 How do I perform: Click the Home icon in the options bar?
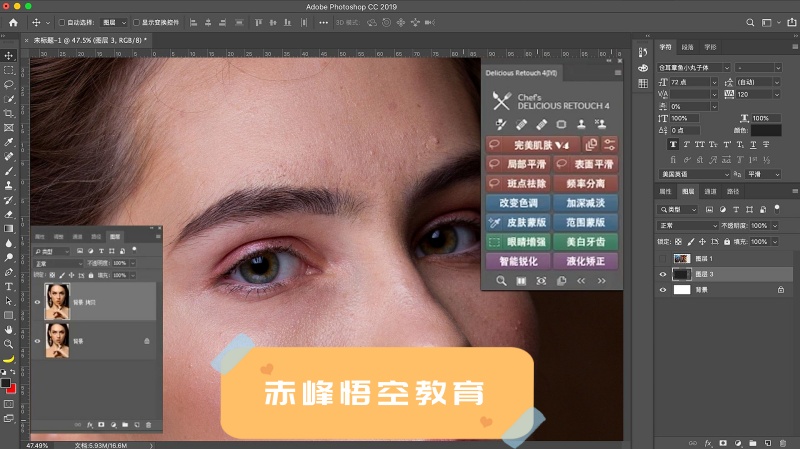coord(12,21)
